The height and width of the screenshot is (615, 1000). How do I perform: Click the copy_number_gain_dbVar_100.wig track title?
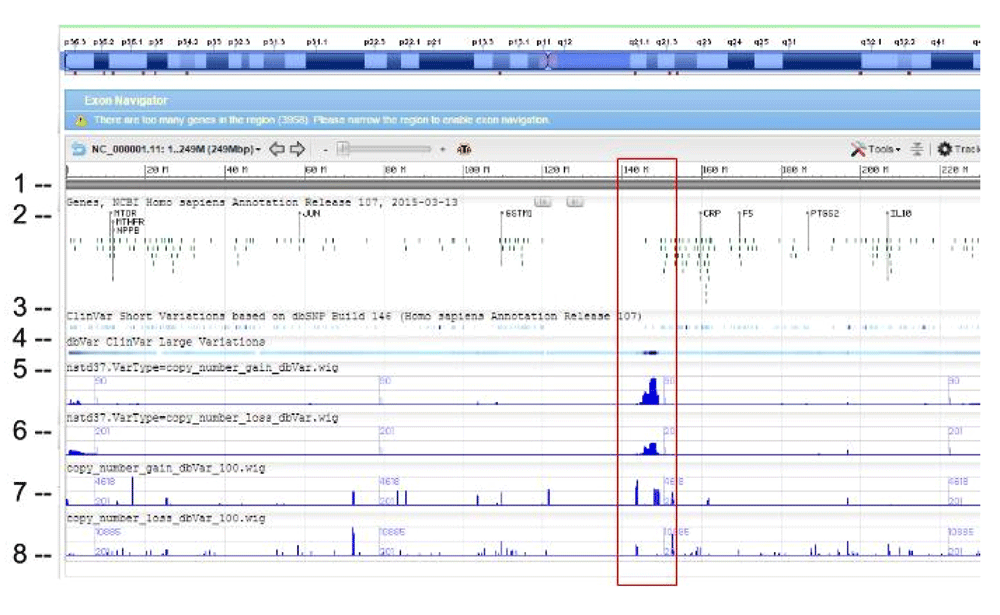click(x=166, y=468)
